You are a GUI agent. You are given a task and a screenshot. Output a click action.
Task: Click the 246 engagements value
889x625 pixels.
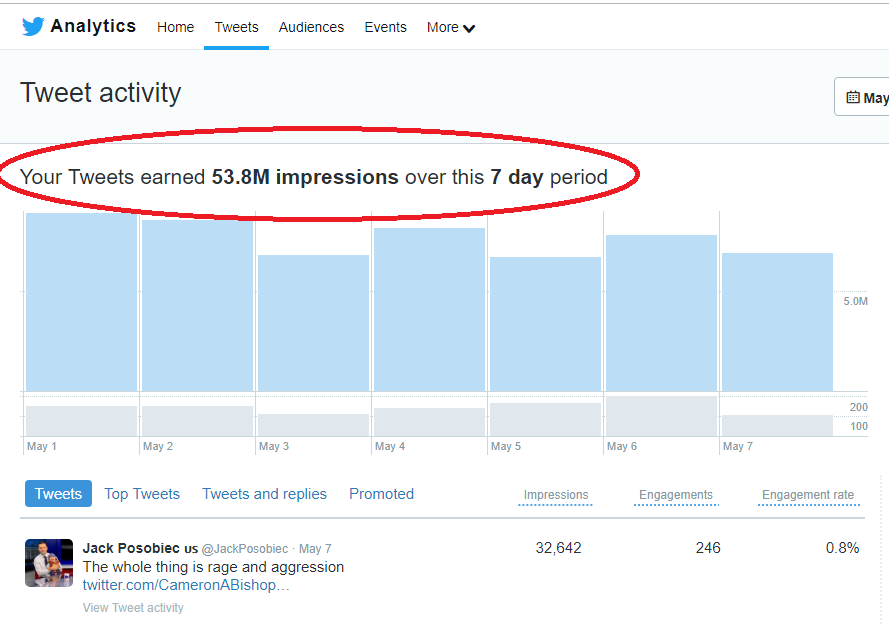click(x=708, y=548)
